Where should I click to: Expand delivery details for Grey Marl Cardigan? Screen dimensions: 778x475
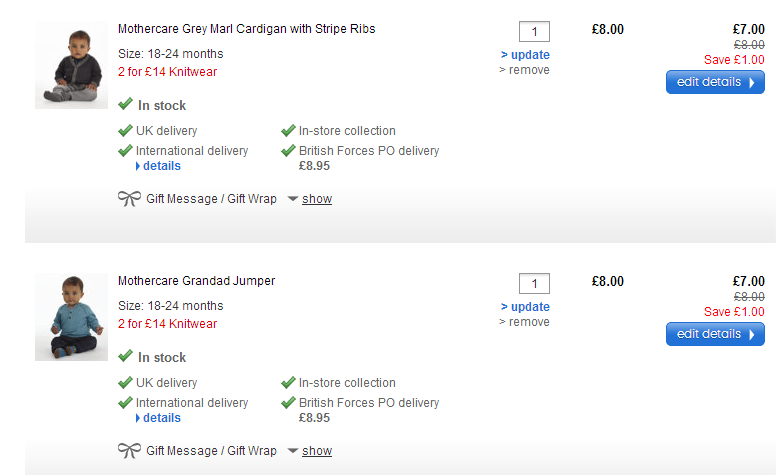[160, 166]
